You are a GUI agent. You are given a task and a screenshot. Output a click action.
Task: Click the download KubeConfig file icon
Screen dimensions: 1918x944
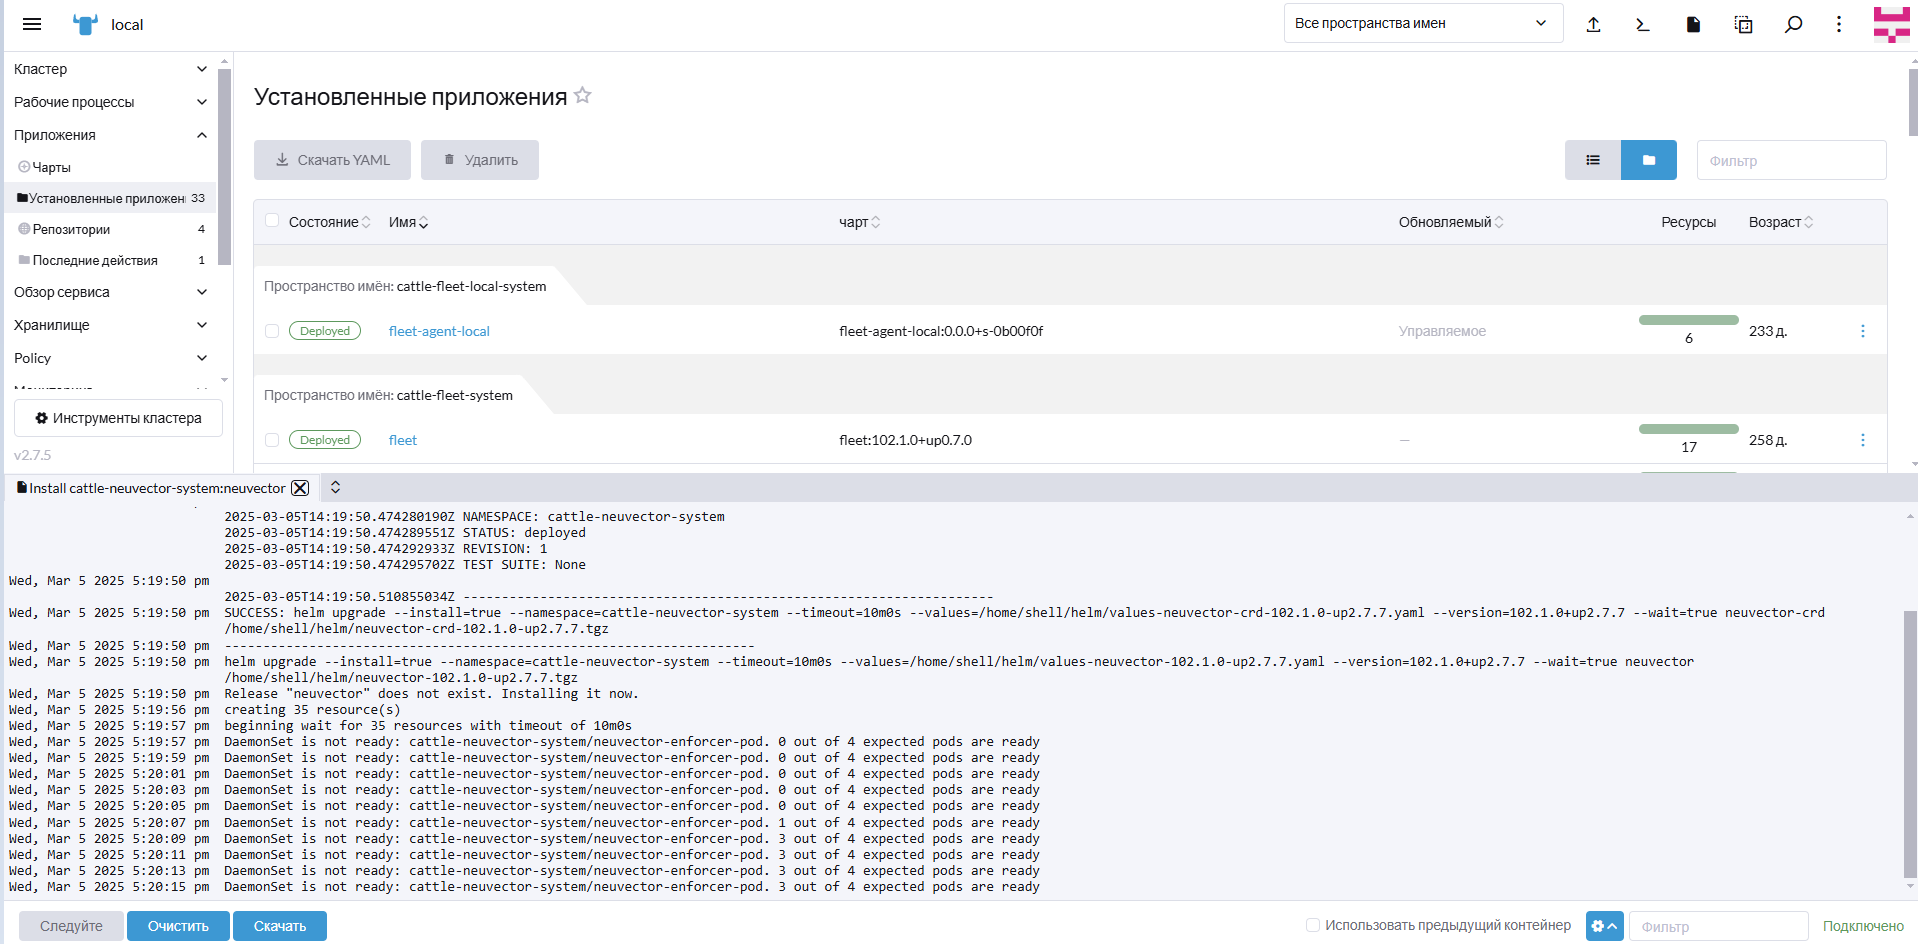pos(1693,24)
